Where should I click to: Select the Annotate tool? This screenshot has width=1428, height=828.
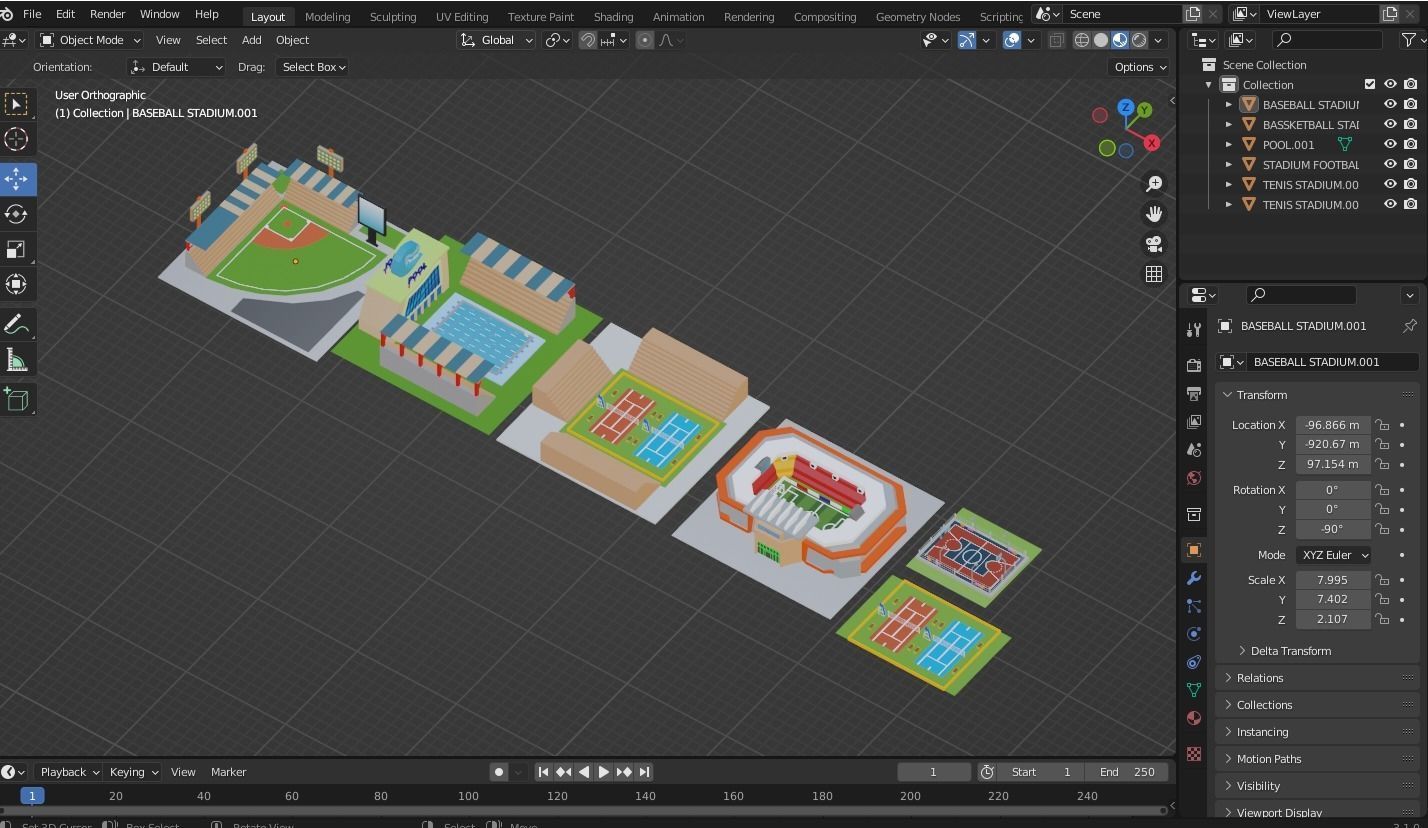17,325
